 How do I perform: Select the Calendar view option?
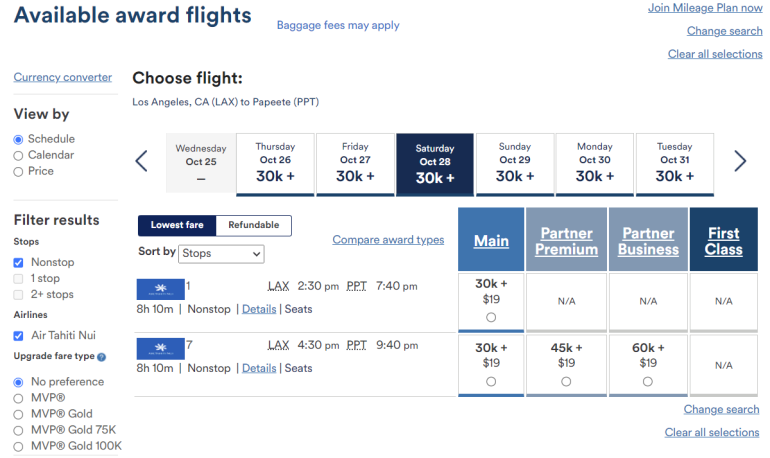(19, 155)
